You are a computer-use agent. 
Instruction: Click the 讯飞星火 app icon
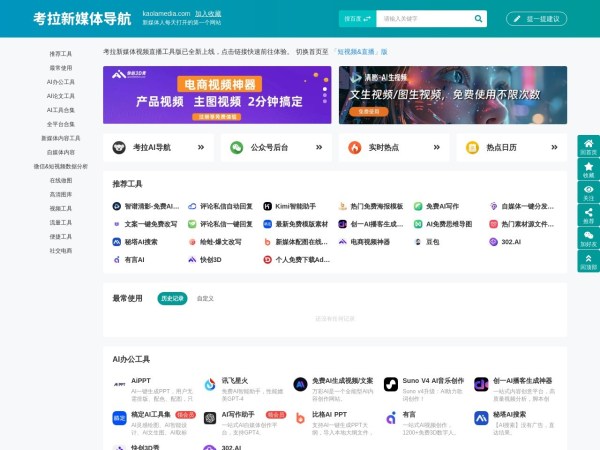tap(210, 385)
